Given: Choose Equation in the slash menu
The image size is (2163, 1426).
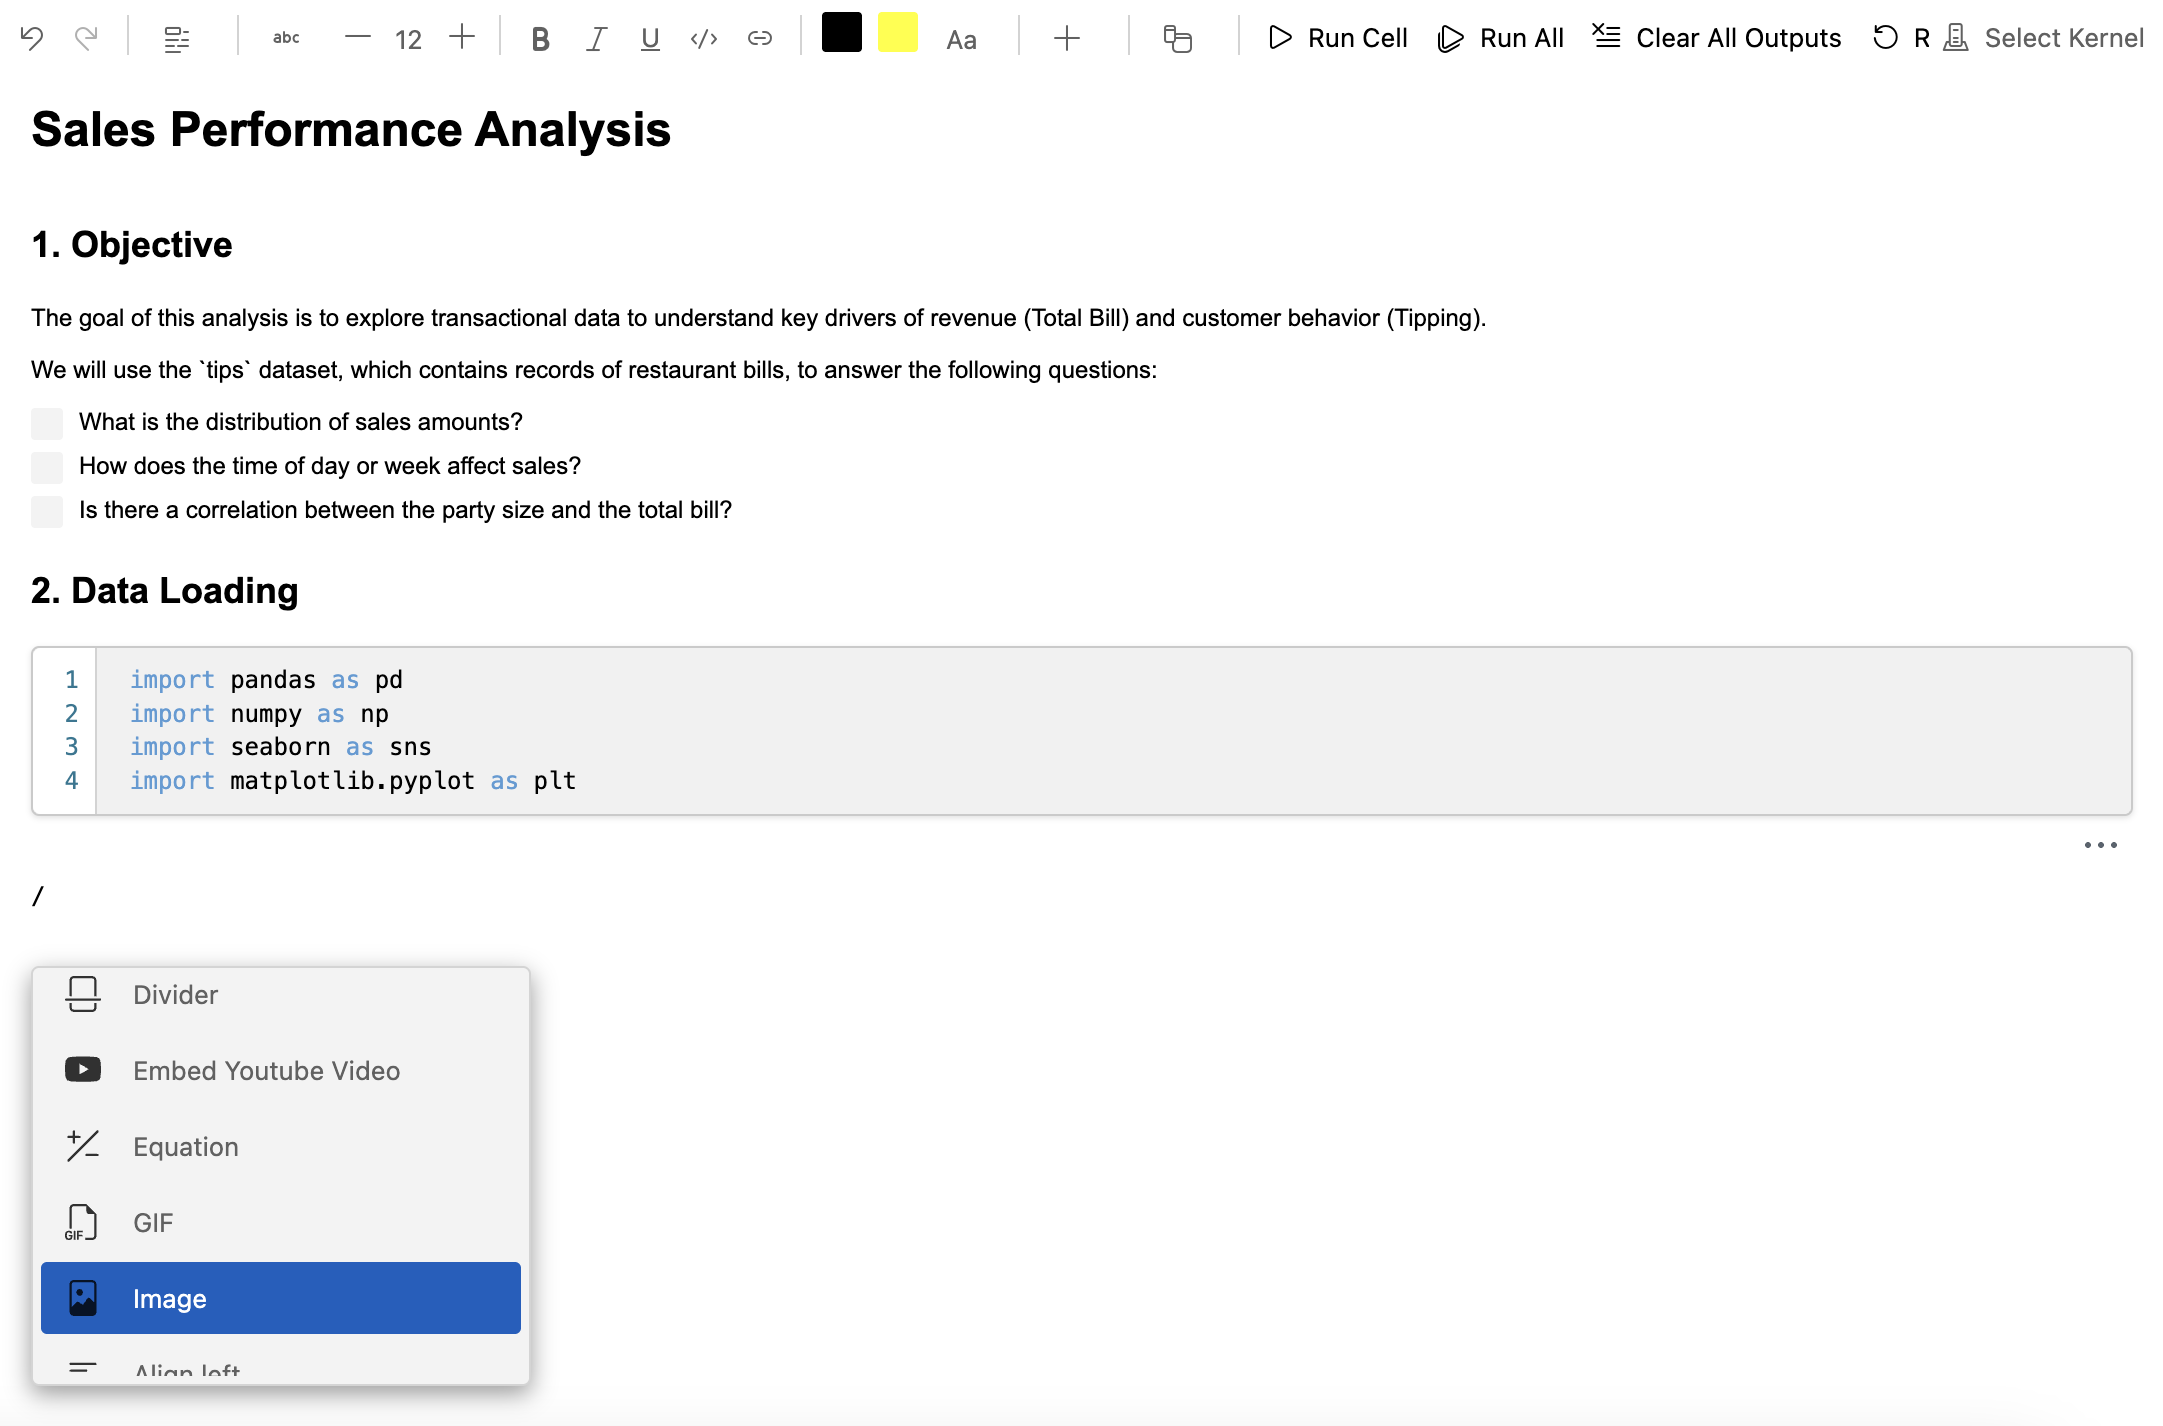Looking at the screenshot, I should [x=185, y=1146].
